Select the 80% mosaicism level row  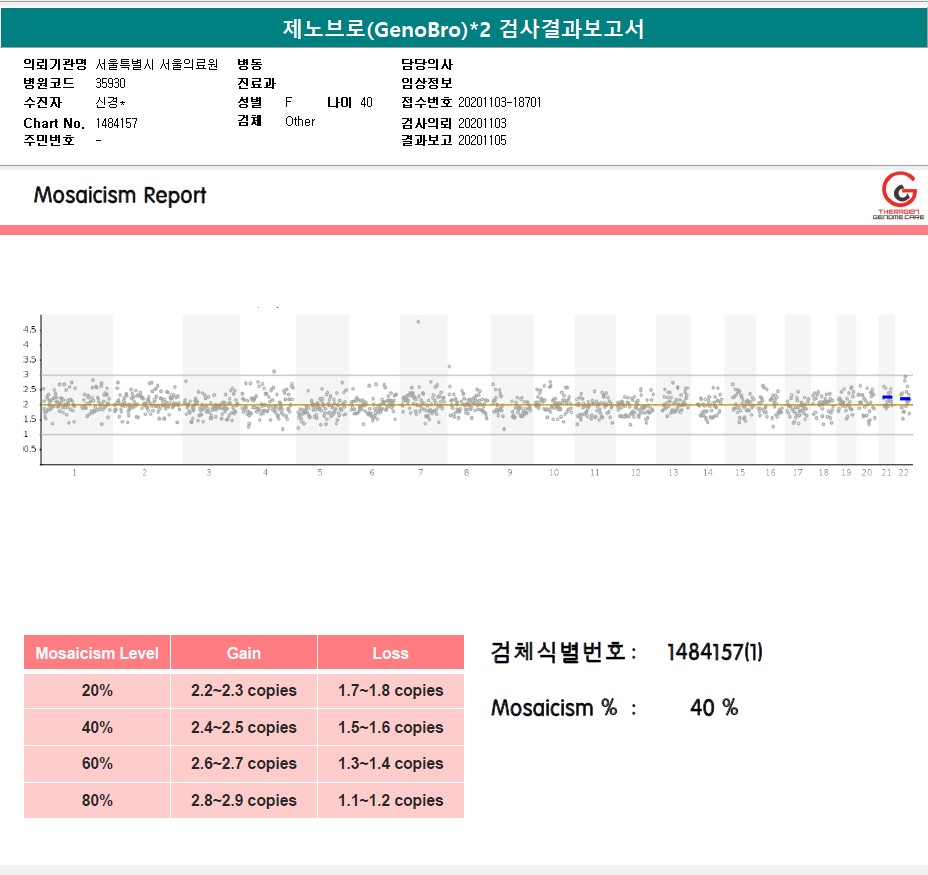pyautogui.click(x=97, y=800)
